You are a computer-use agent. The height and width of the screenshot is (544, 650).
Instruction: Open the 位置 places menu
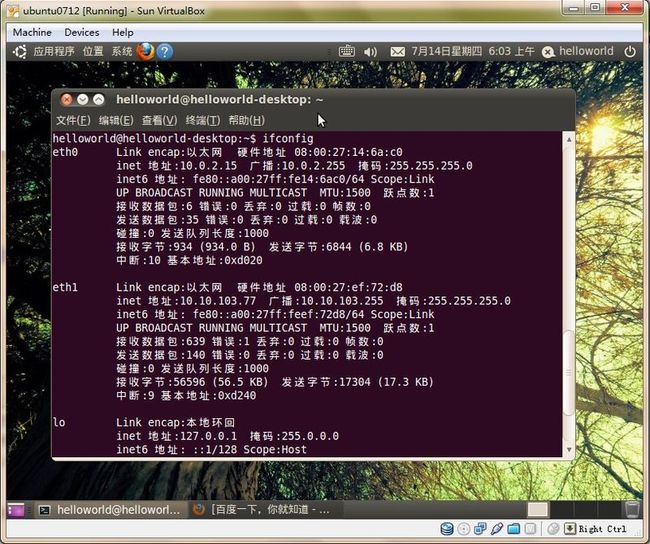93,52
